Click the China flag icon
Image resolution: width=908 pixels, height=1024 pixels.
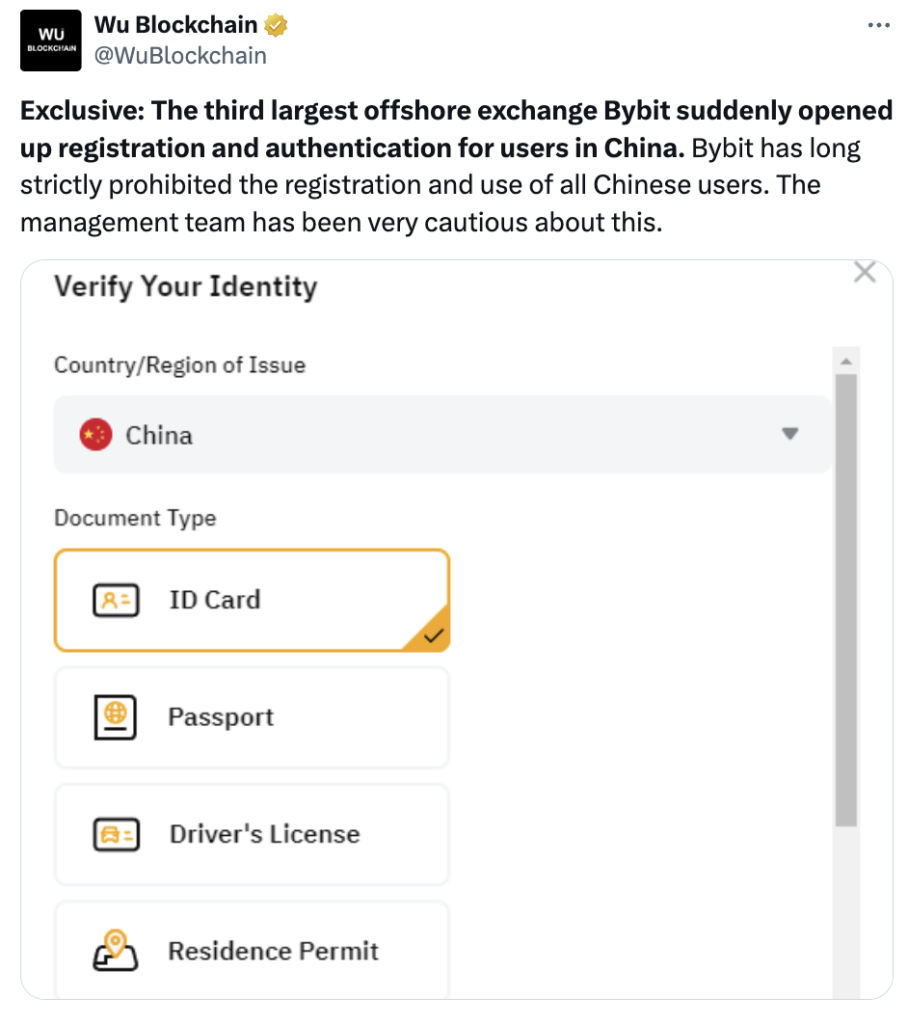(x=96, y=434)
